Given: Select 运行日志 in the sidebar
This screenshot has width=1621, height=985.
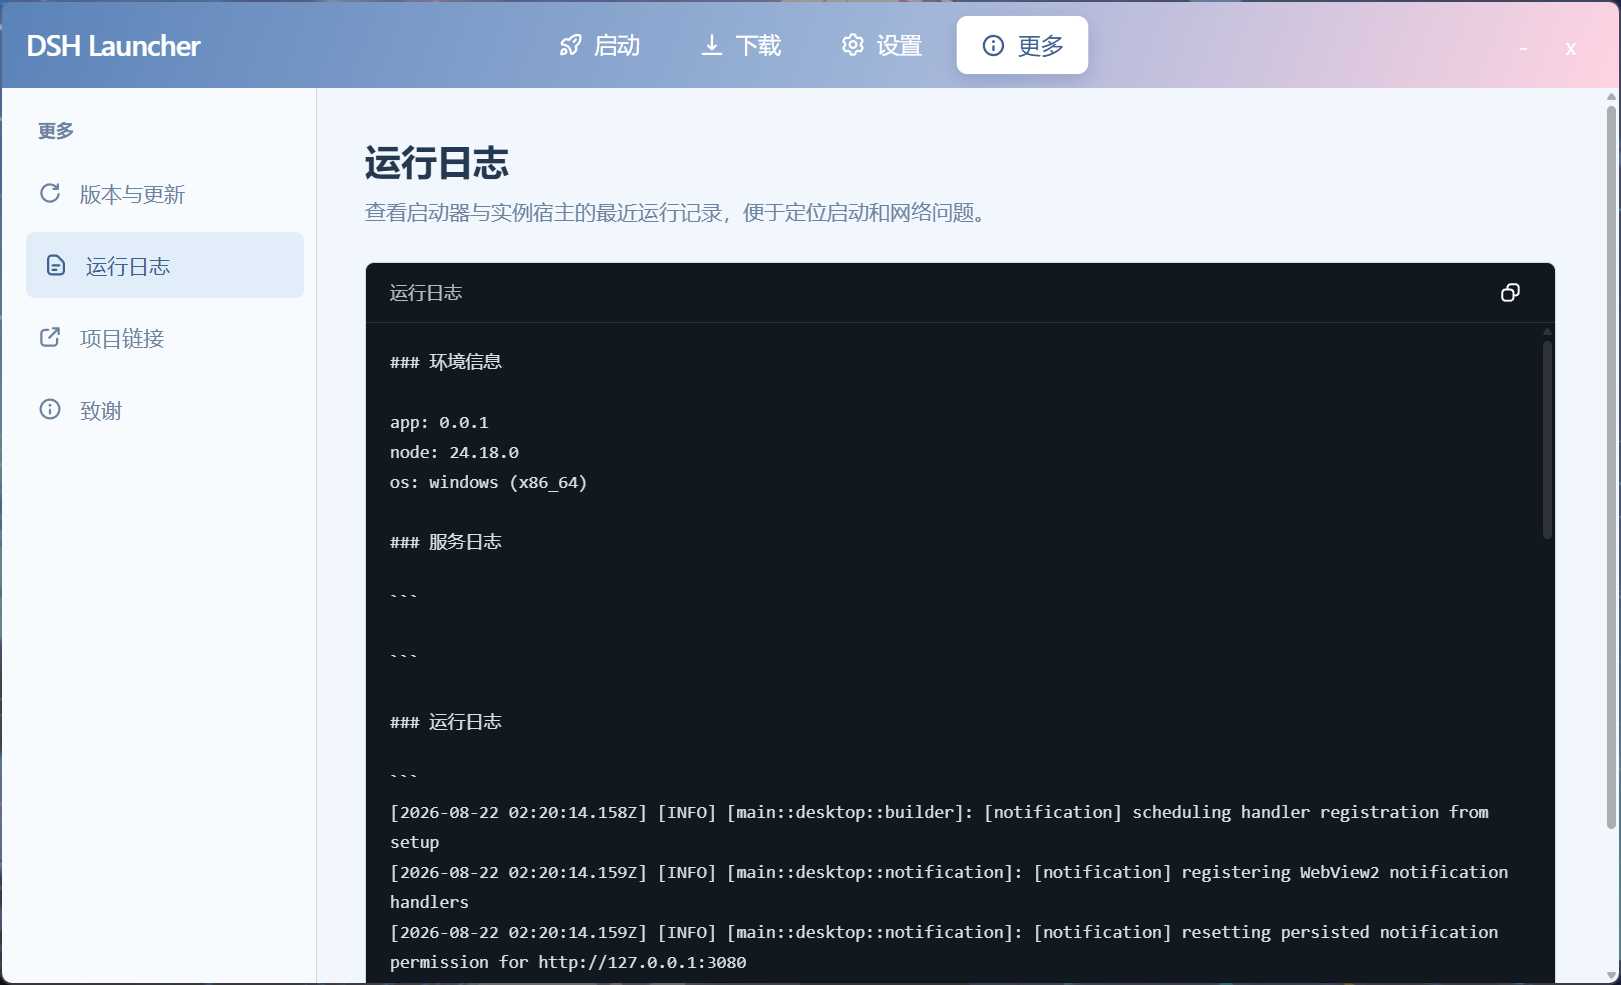Looking at the screenshot, I should point(165,265).
